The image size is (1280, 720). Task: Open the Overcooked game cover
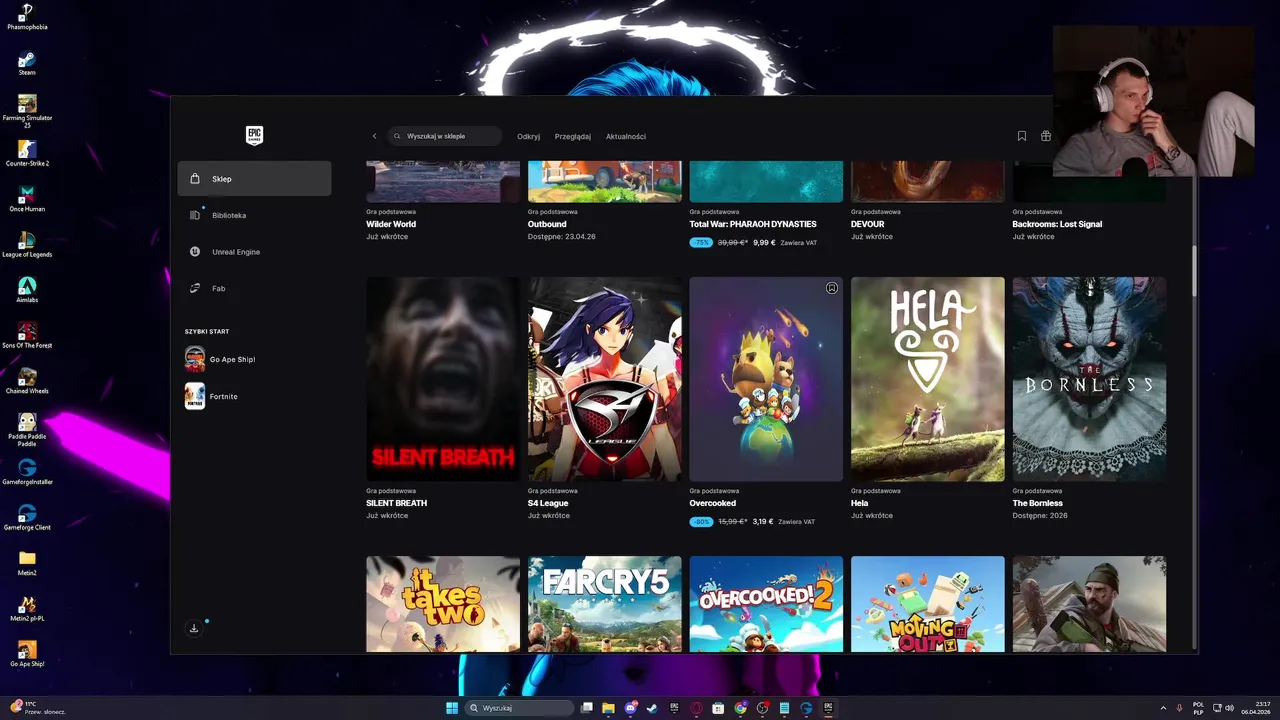766,379
